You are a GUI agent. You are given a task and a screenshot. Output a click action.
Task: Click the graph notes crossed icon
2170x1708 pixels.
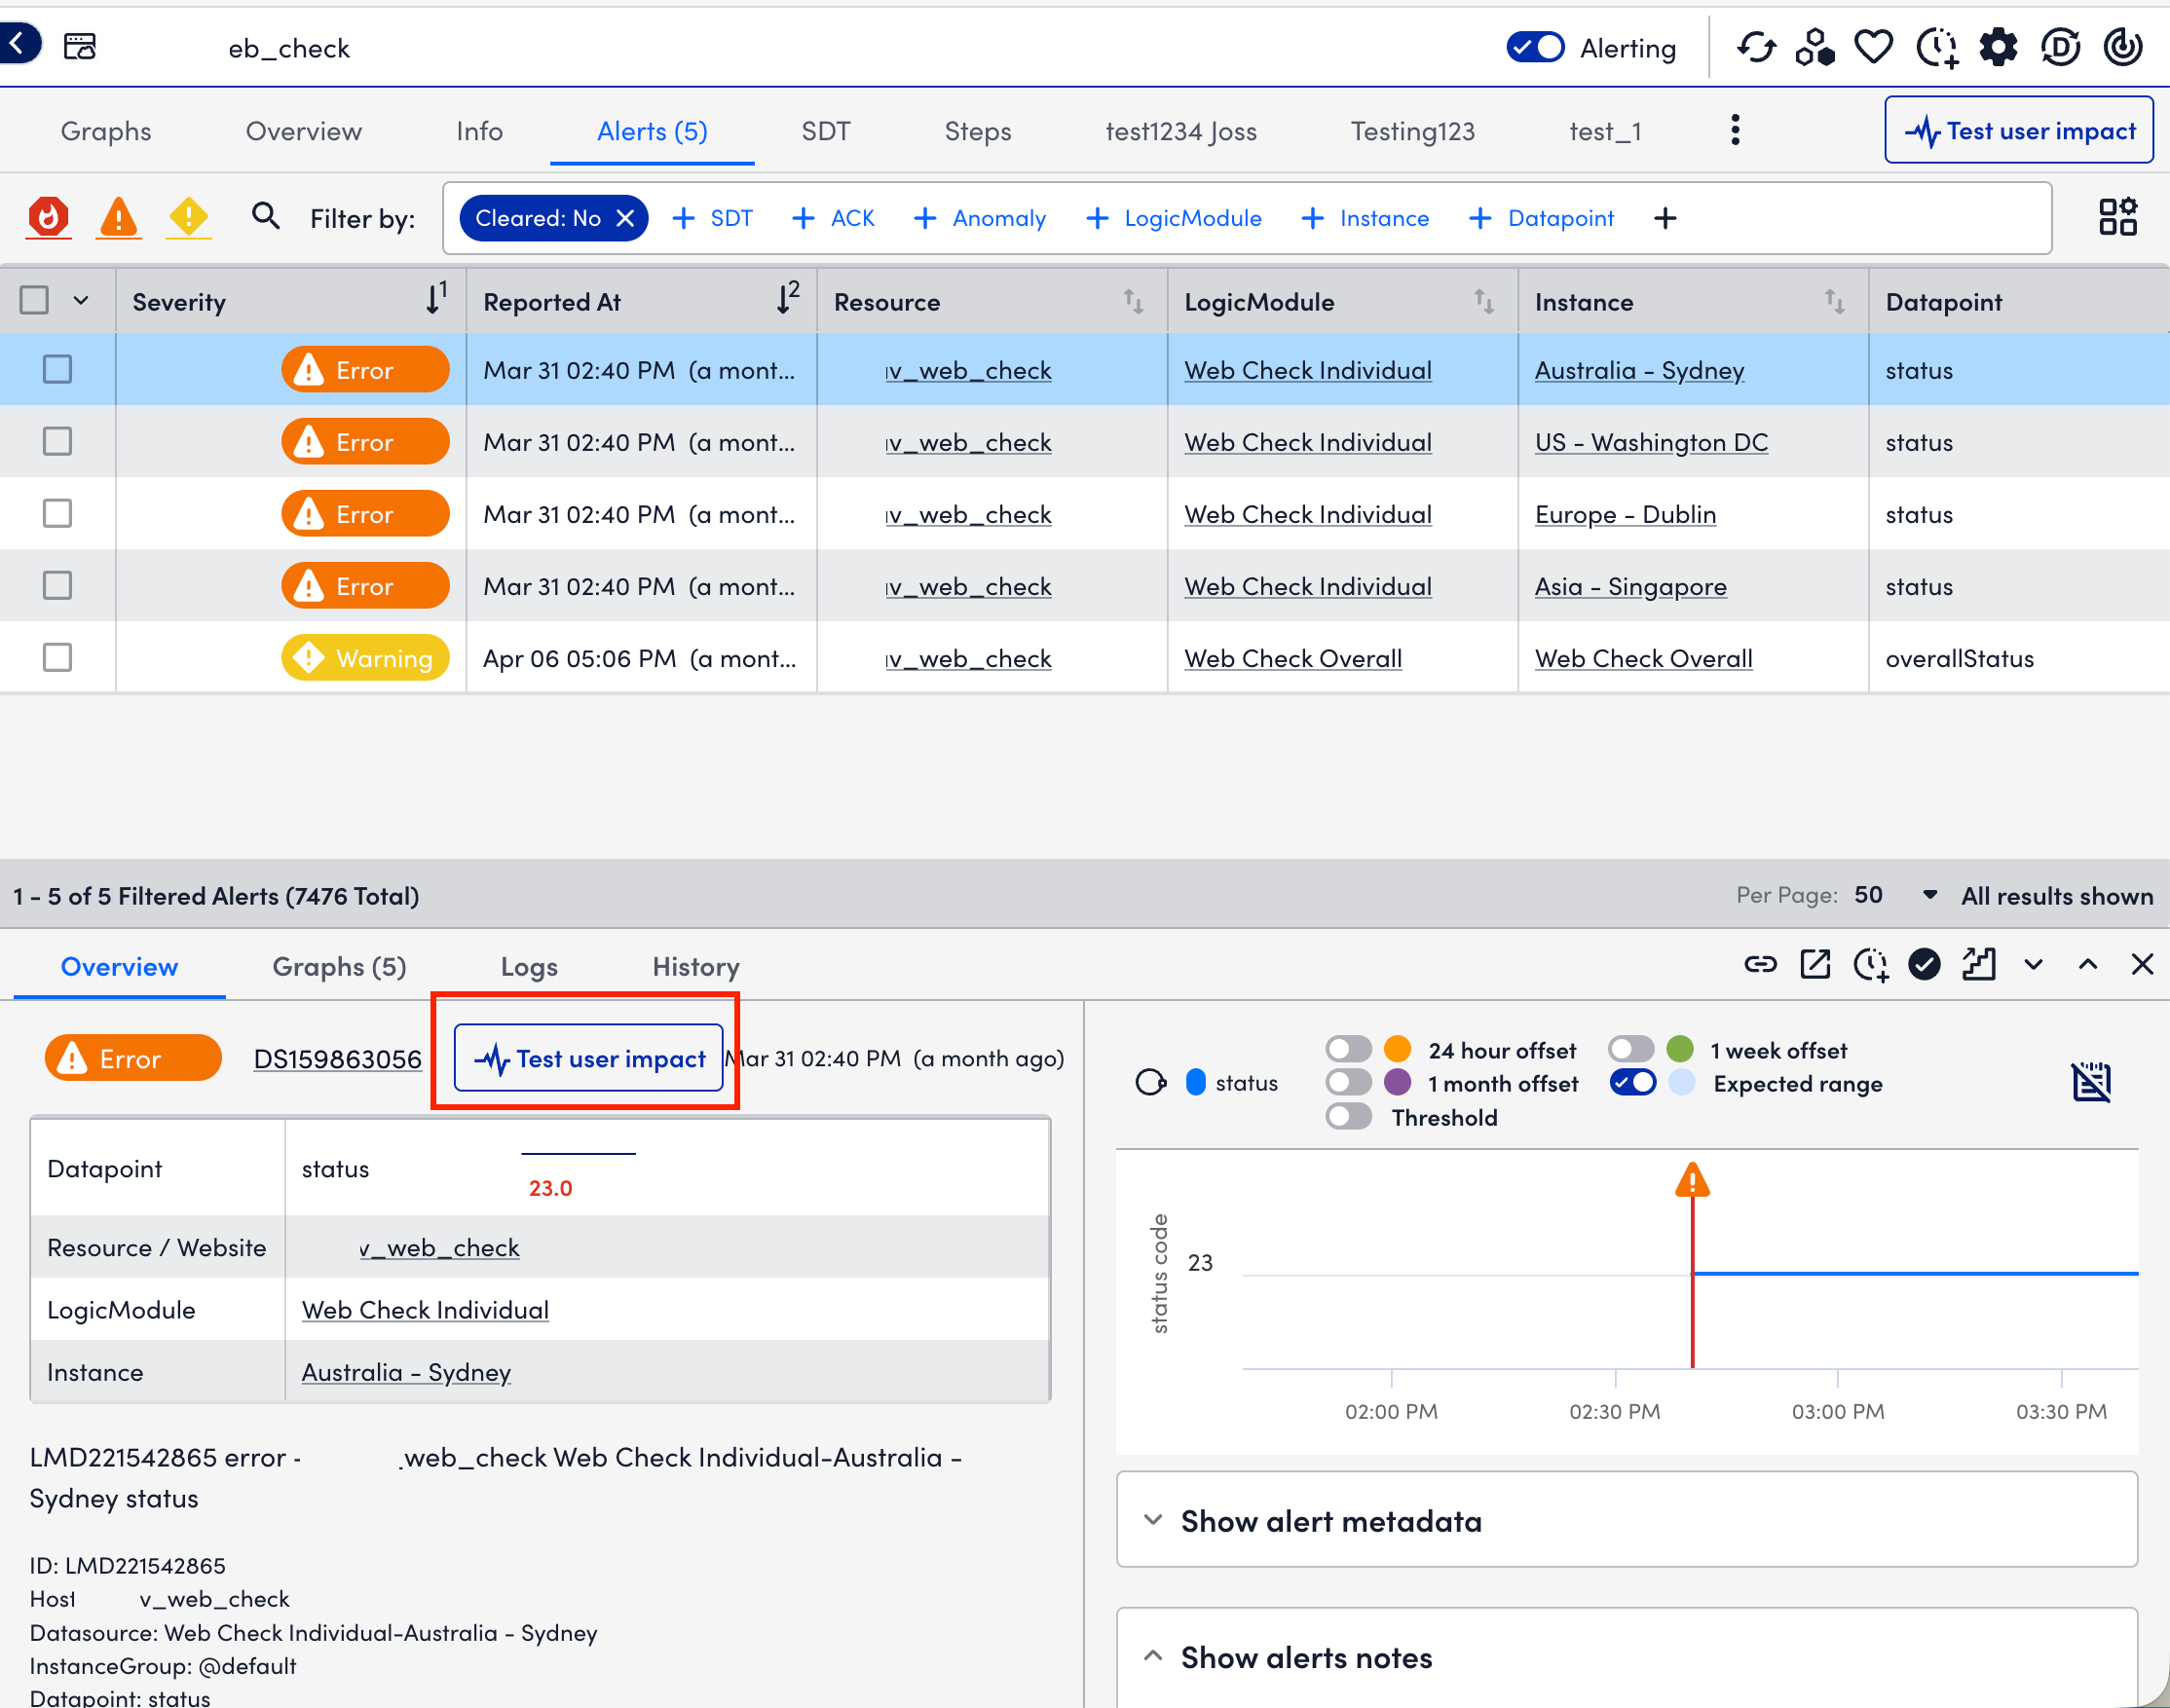(x=2091, y=1081)
